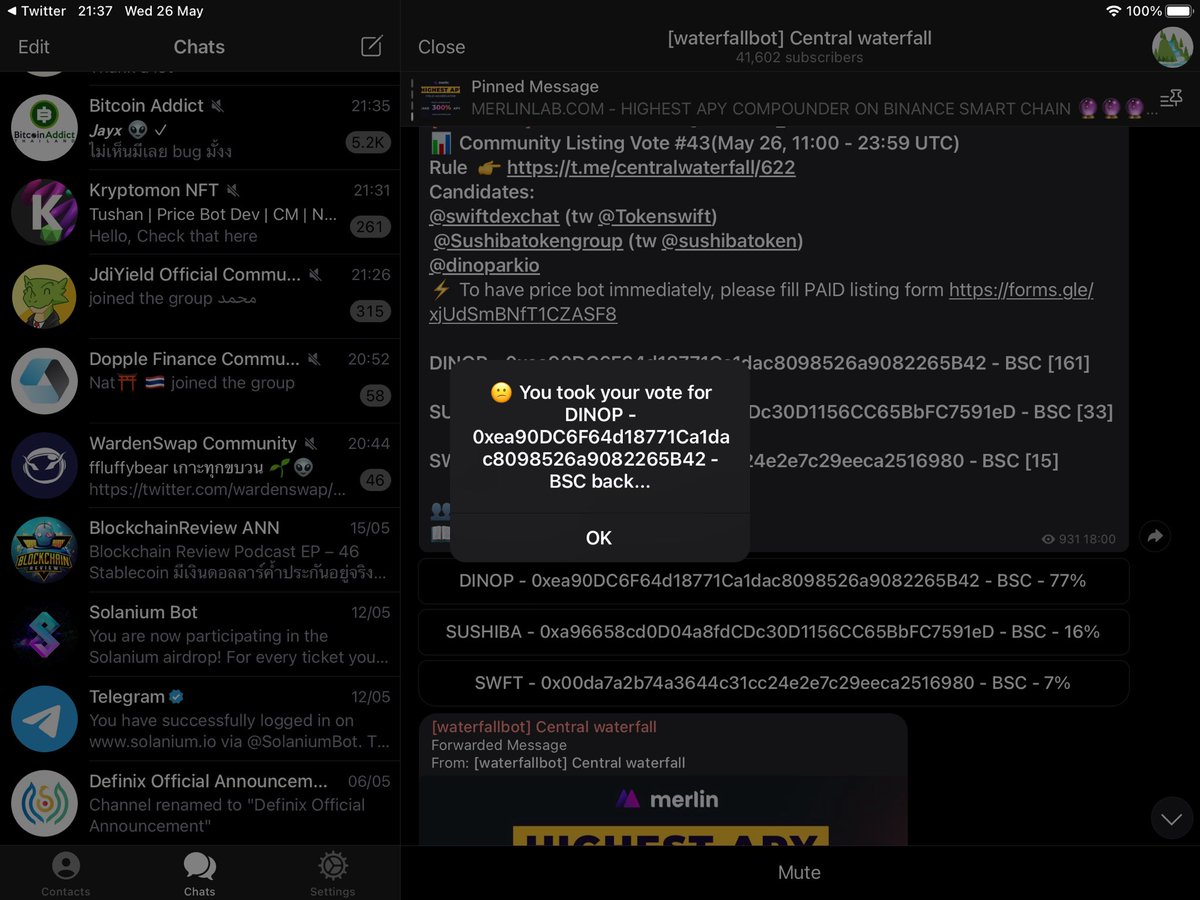1200x900 pixels.
Task: Tap the 261 unread badge on Kryptomon NFT
Action: (370, 227)
